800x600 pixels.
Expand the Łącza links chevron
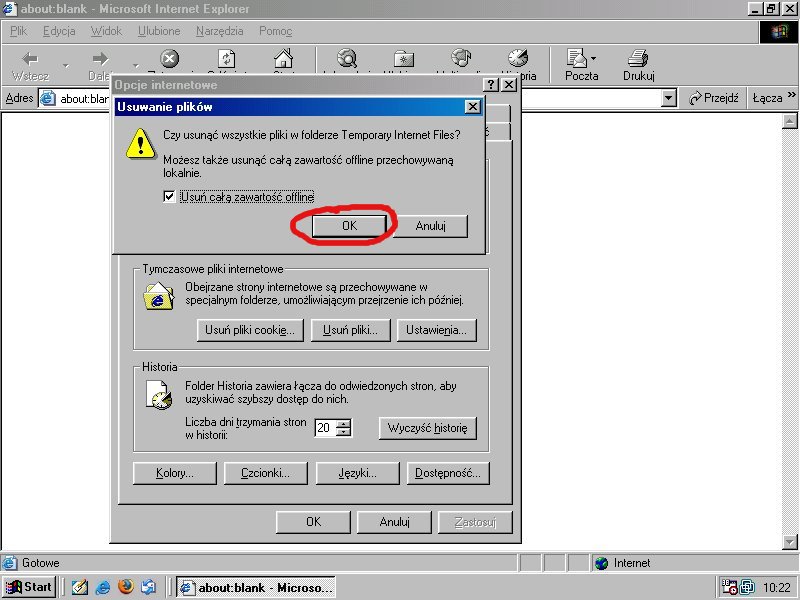click(791, 94)
